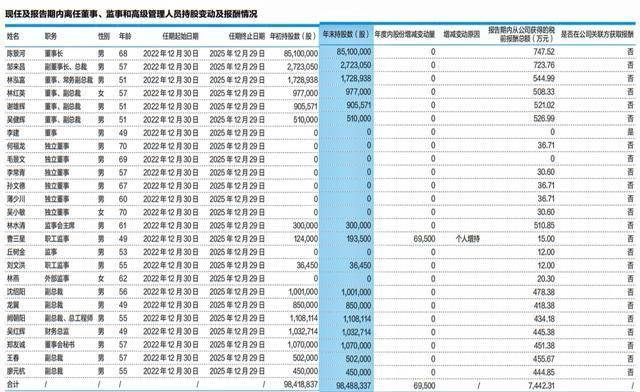This screenshot has width=640, height=392.
Task: Select the 副总裁、总工程师 position cell
Action: pos(69,318)
